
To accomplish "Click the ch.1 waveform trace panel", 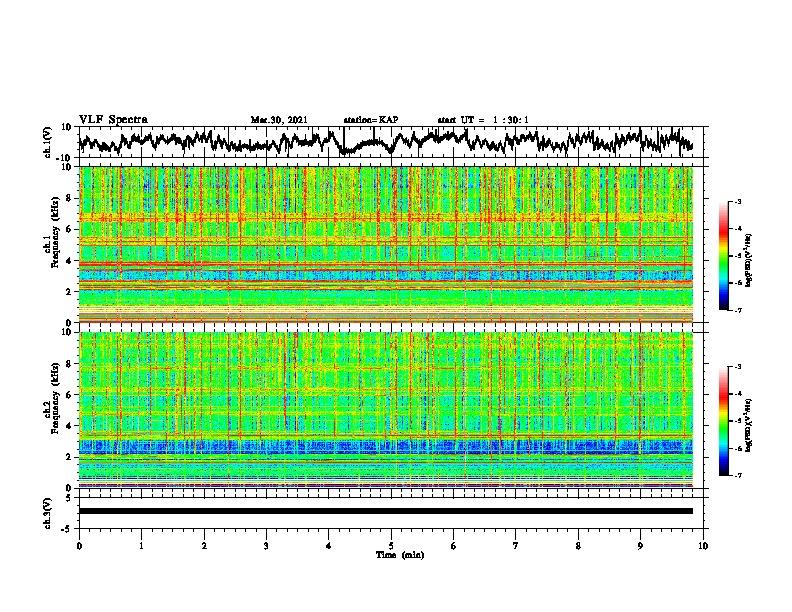I will (x=391, y=142).
